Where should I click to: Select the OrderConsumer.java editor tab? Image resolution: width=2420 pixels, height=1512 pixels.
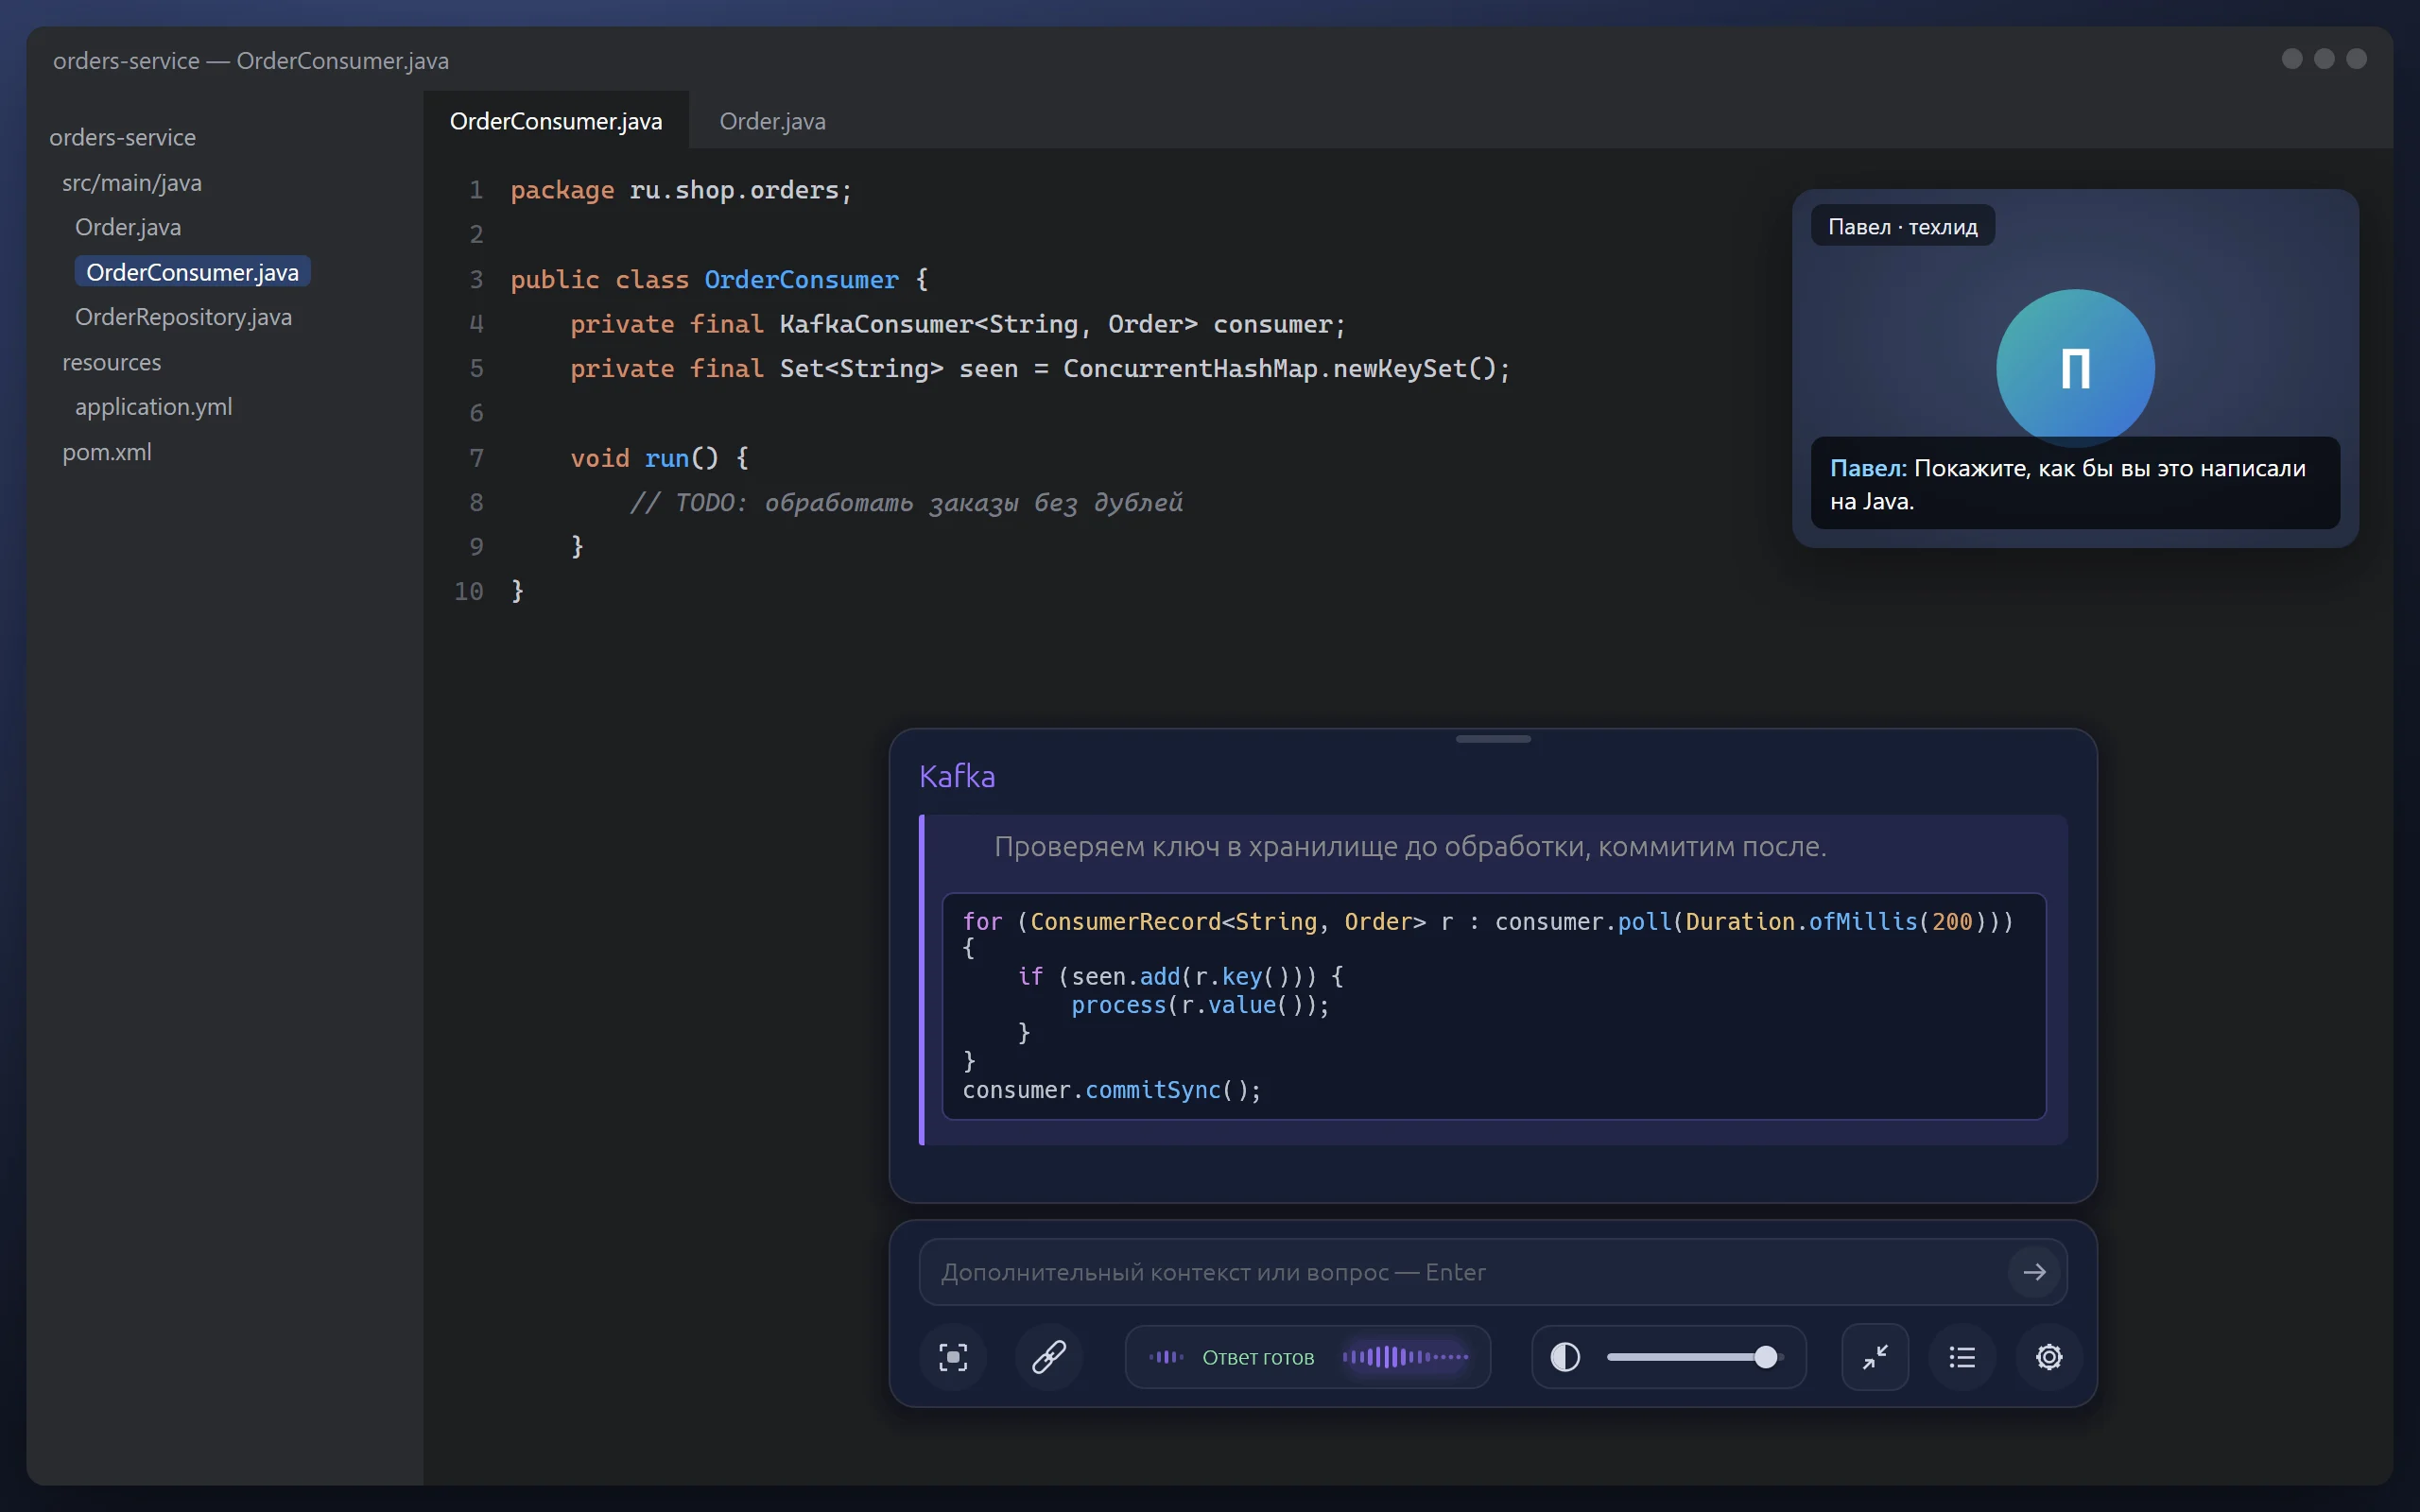click(556, 121)
